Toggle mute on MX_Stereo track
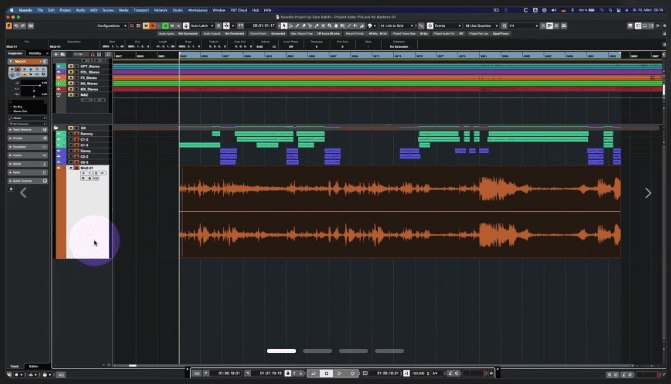Screen dimensions: 671x384 point(71,89)
